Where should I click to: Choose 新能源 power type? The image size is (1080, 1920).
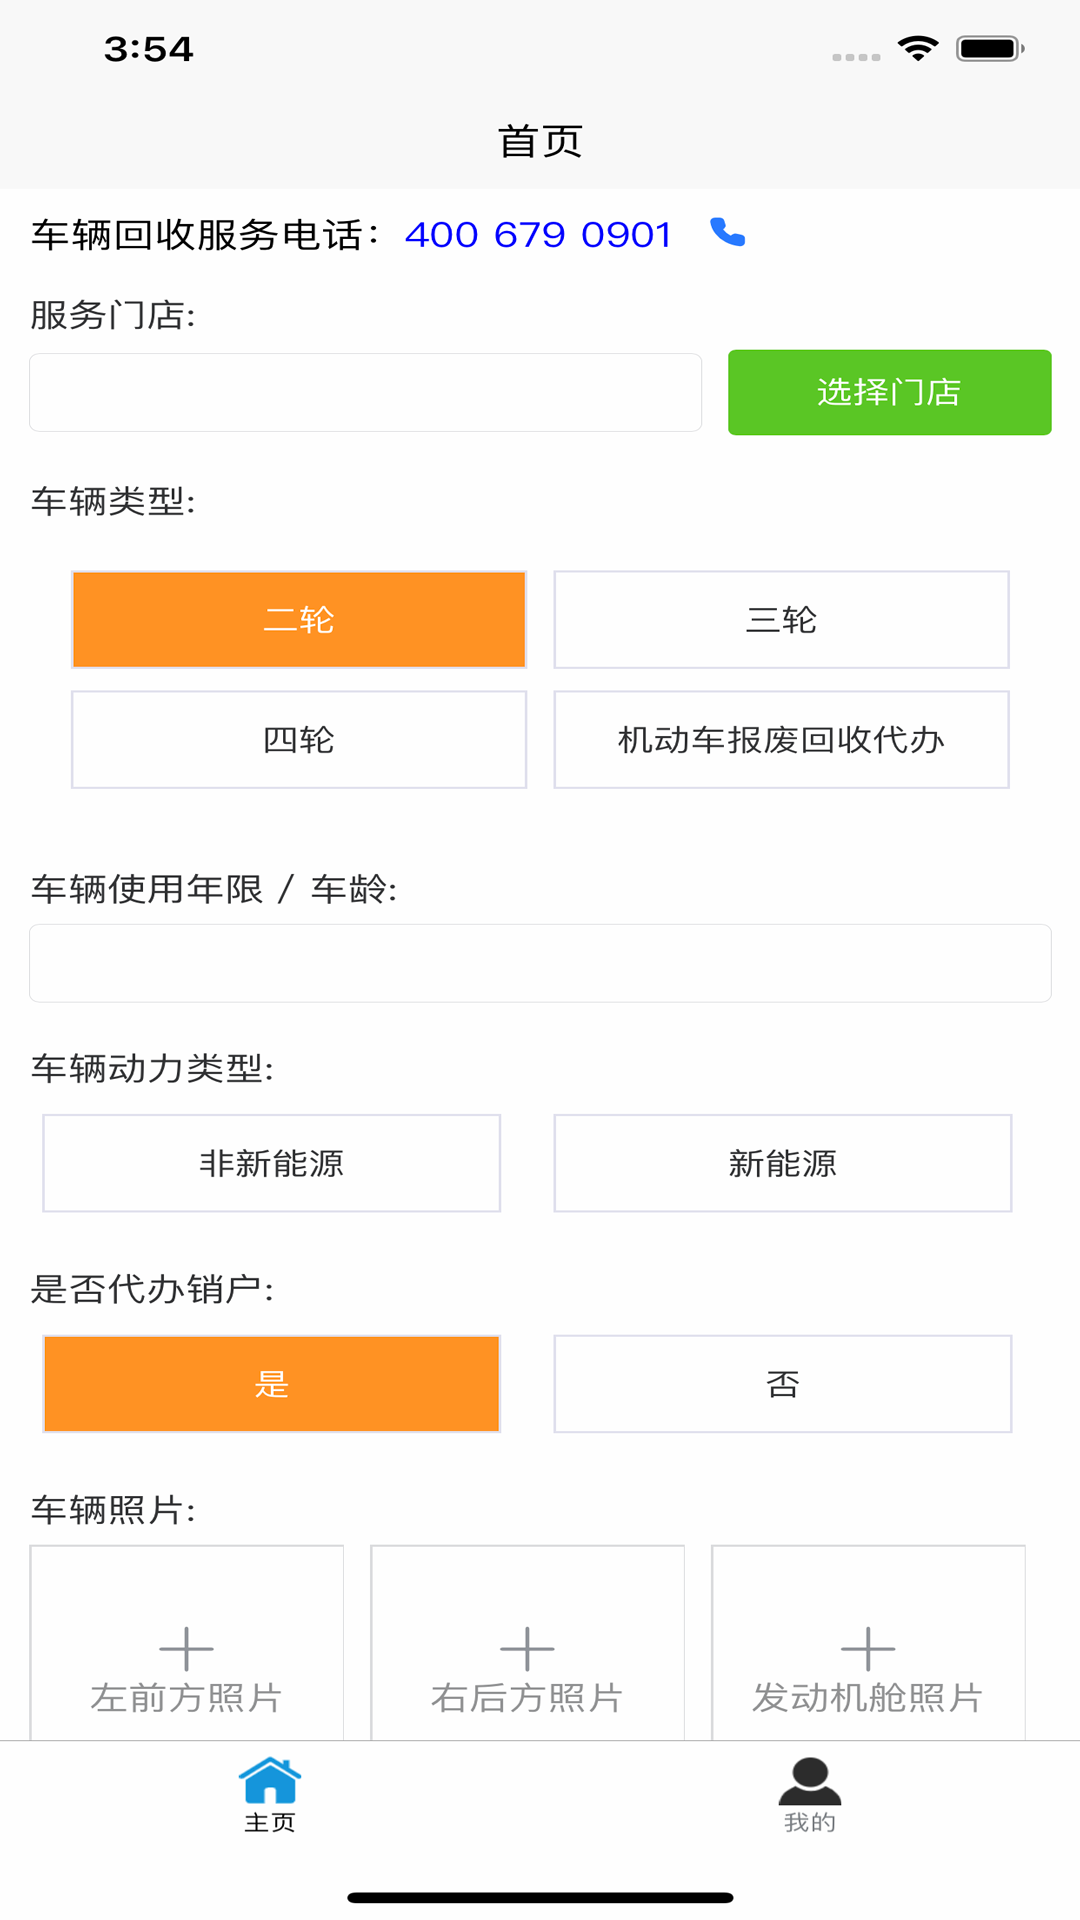[x=782, y=1163]
